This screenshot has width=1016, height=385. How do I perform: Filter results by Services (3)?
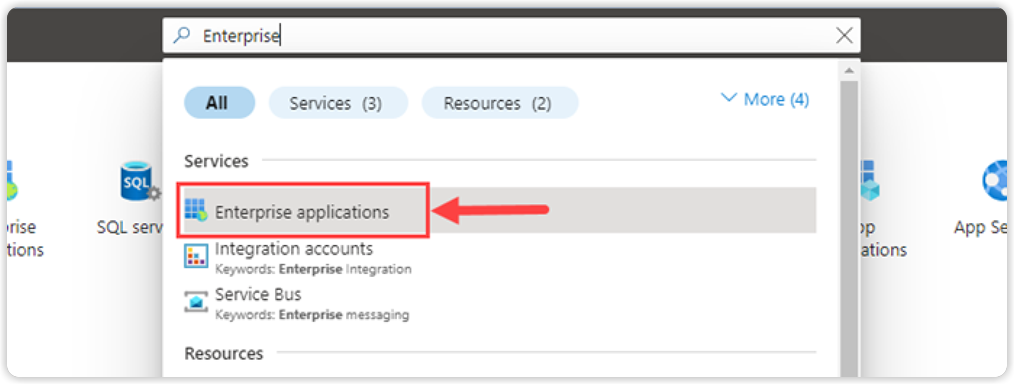(x=338, y=103)
